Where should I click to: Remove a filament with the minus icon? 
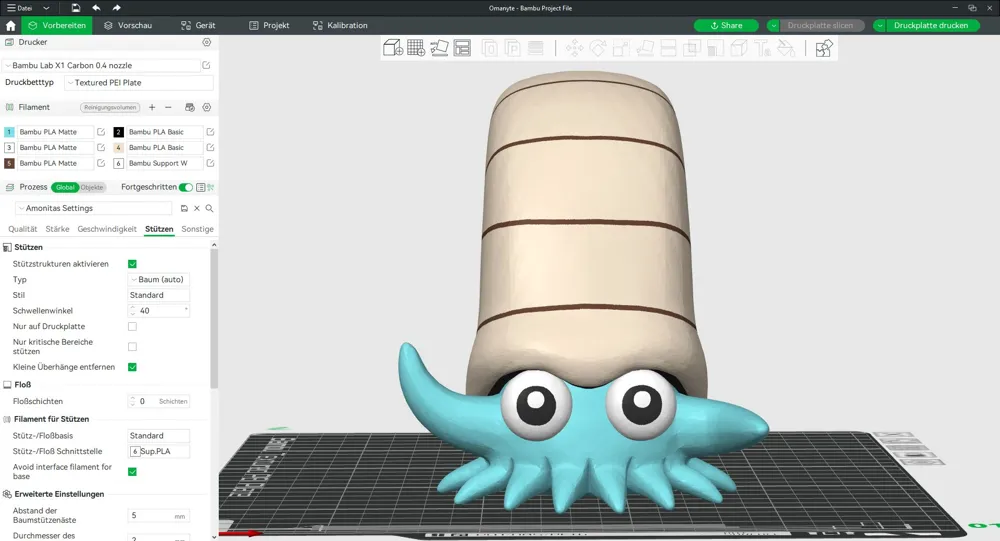click(x=168, y=107)
